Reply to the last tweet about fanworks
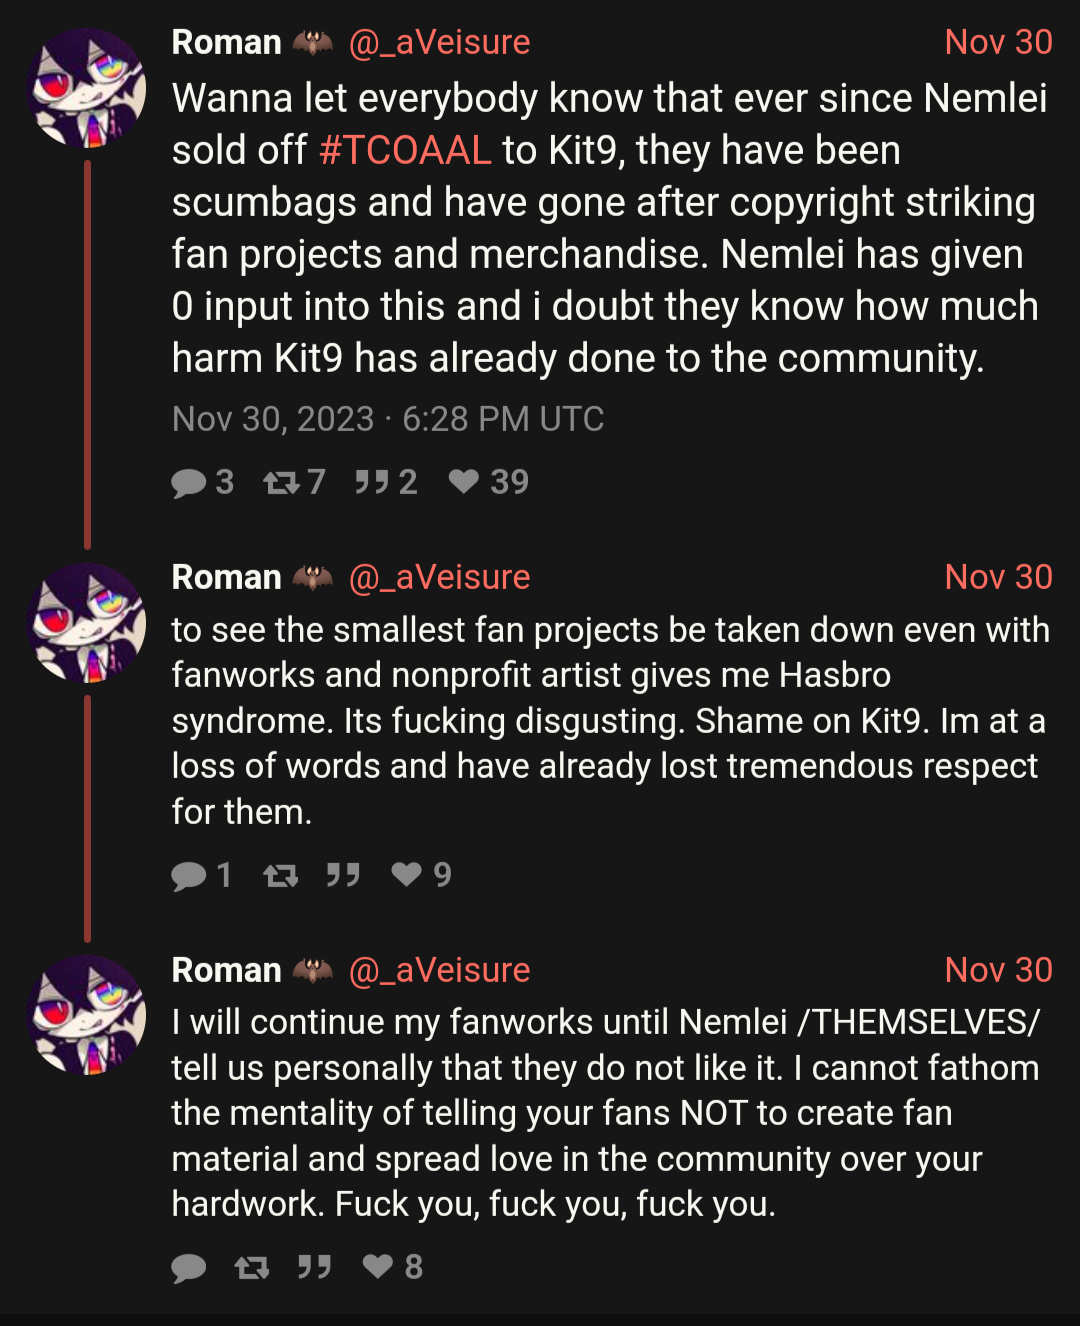The height and width of the screenshot is (1326, 1080). point(189,1268)
